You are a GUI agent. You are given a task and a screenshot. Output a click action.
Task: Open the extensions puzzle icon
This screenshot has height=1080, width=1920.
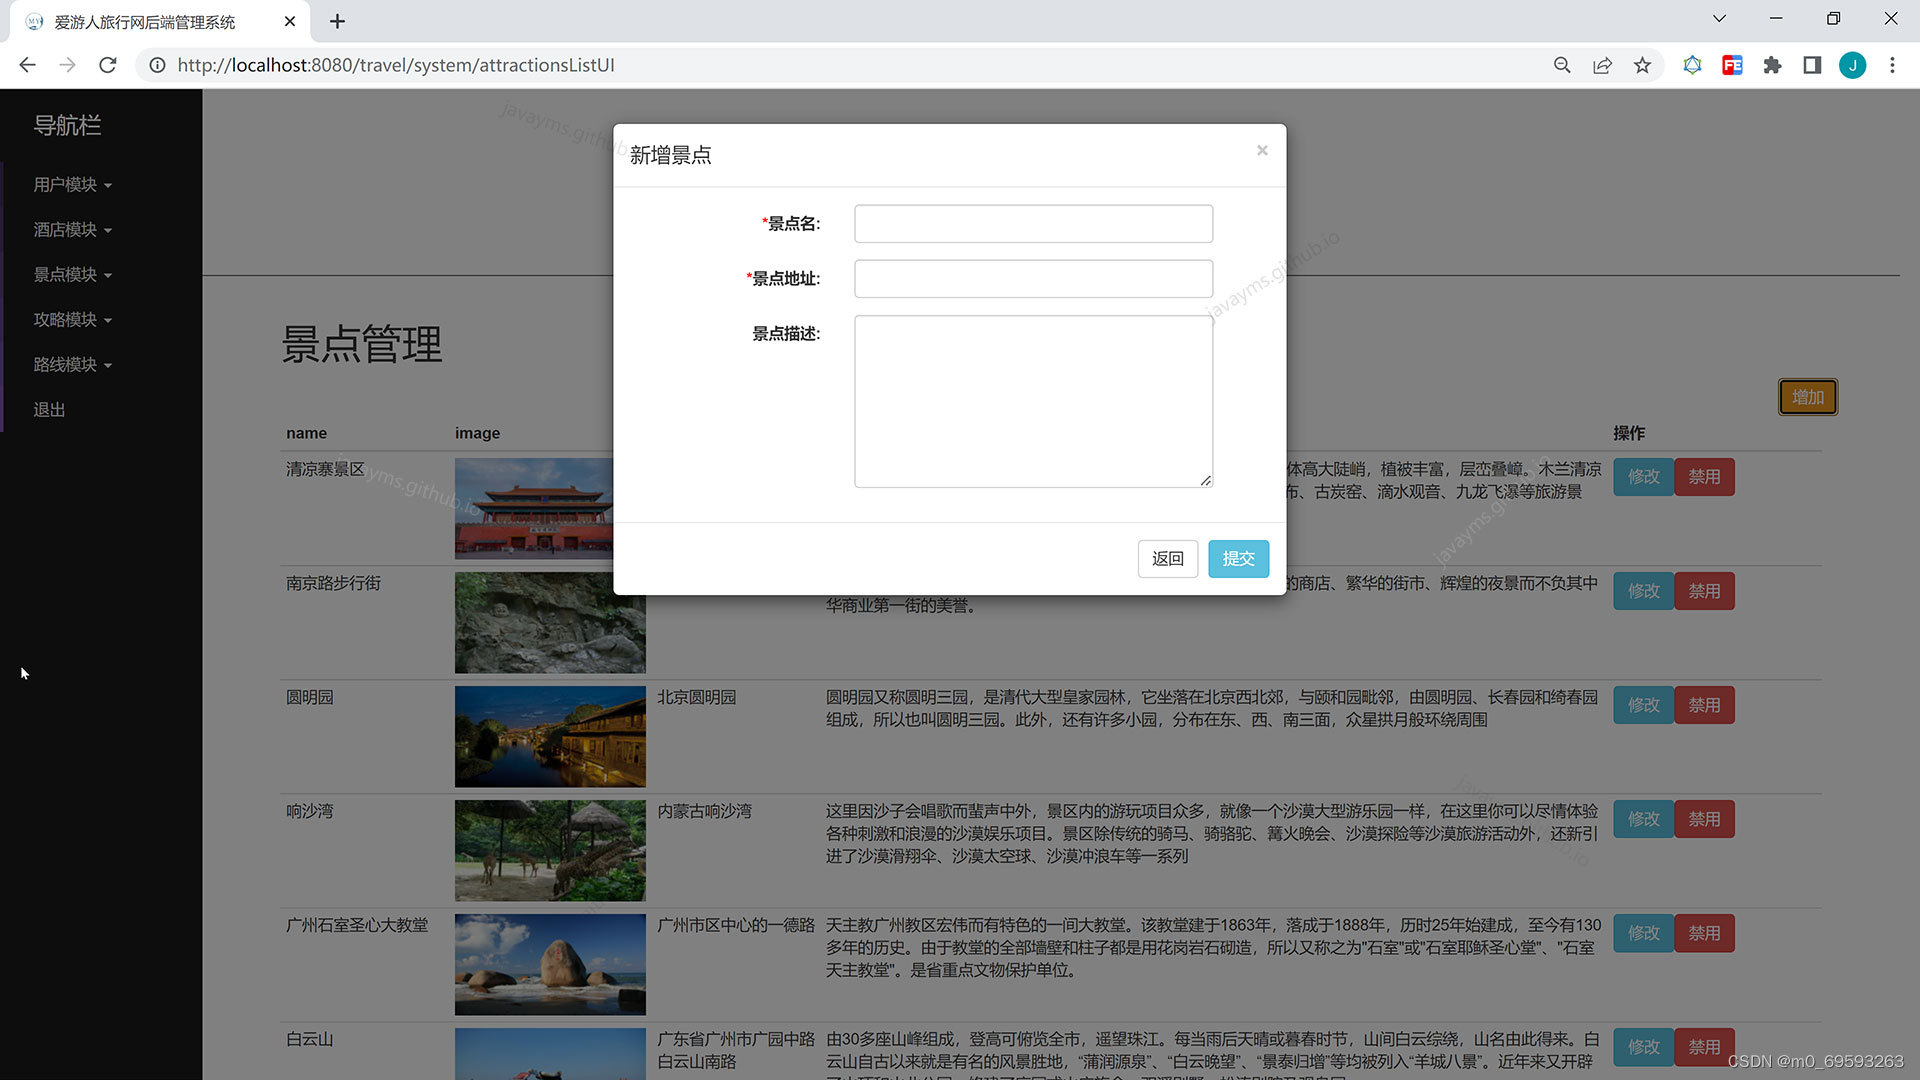1772,65
